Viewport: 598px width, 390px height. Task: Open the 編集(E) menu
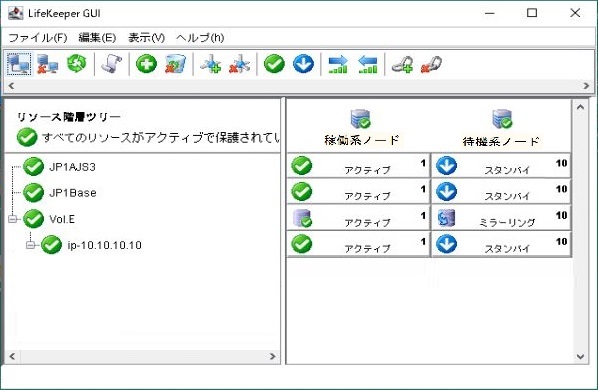(x=97, y=37)
